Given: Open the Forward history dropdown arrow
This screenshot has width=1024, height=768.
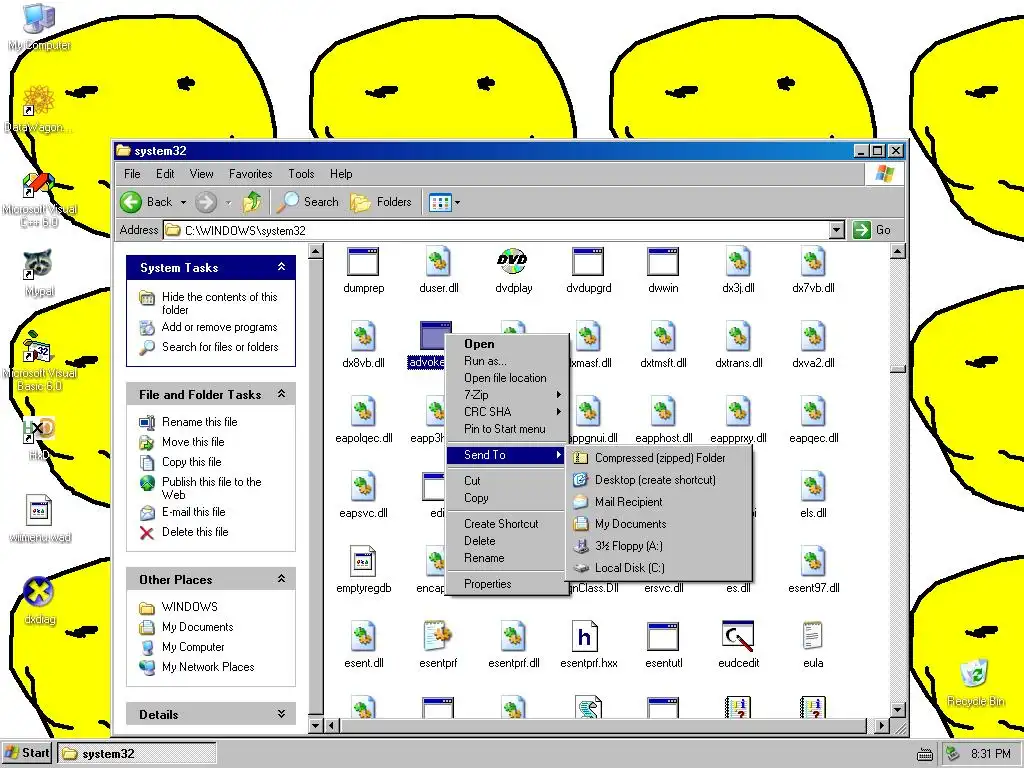Looking at the screenshot, I should click(x=229, y=202).
